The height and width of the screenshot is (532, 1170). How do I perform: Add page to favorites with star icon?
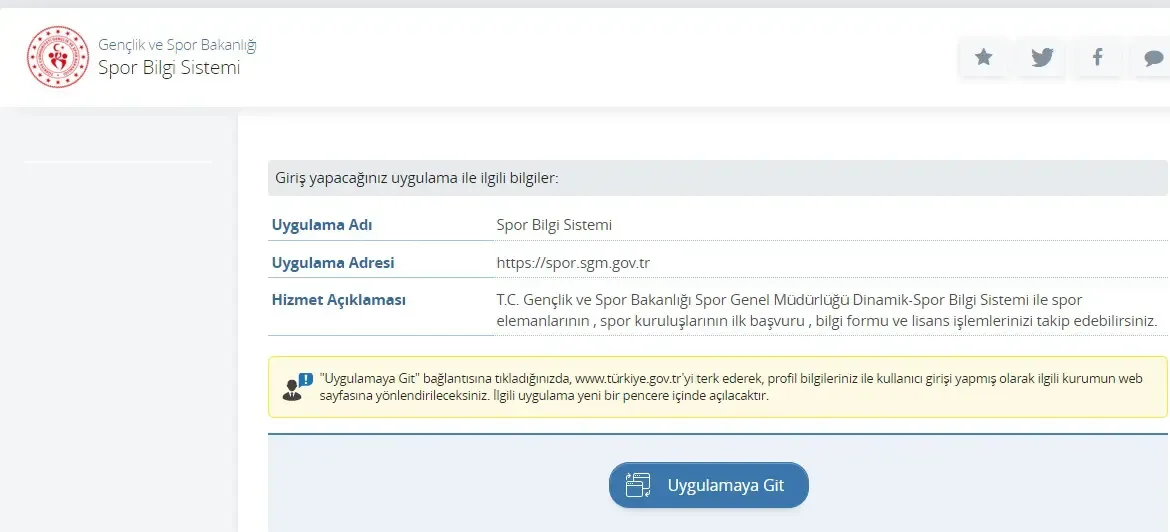pos(983,57)
